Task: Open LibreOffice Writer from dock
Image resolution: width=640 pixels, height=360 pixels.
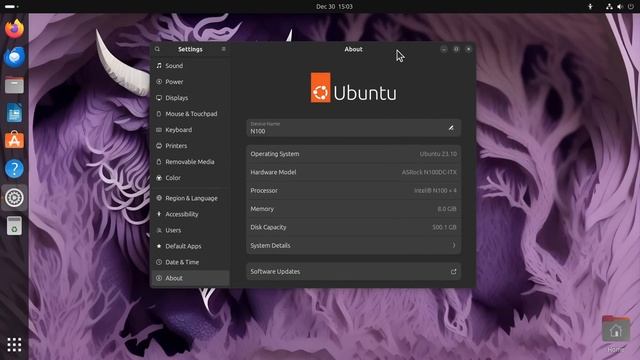Action: click(x=14, y=113)
